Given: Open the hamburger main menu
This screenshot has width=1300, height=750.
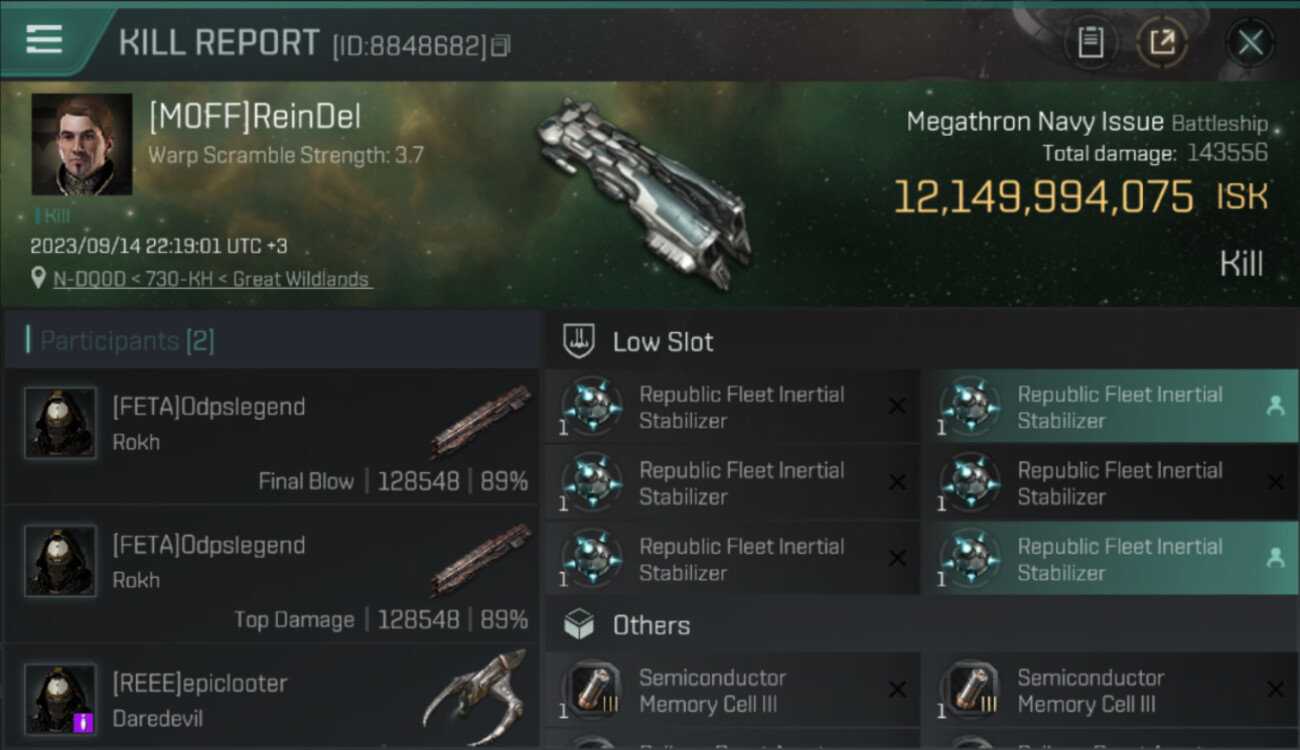Looking at the screenshot, I should [x=44, y=40].
